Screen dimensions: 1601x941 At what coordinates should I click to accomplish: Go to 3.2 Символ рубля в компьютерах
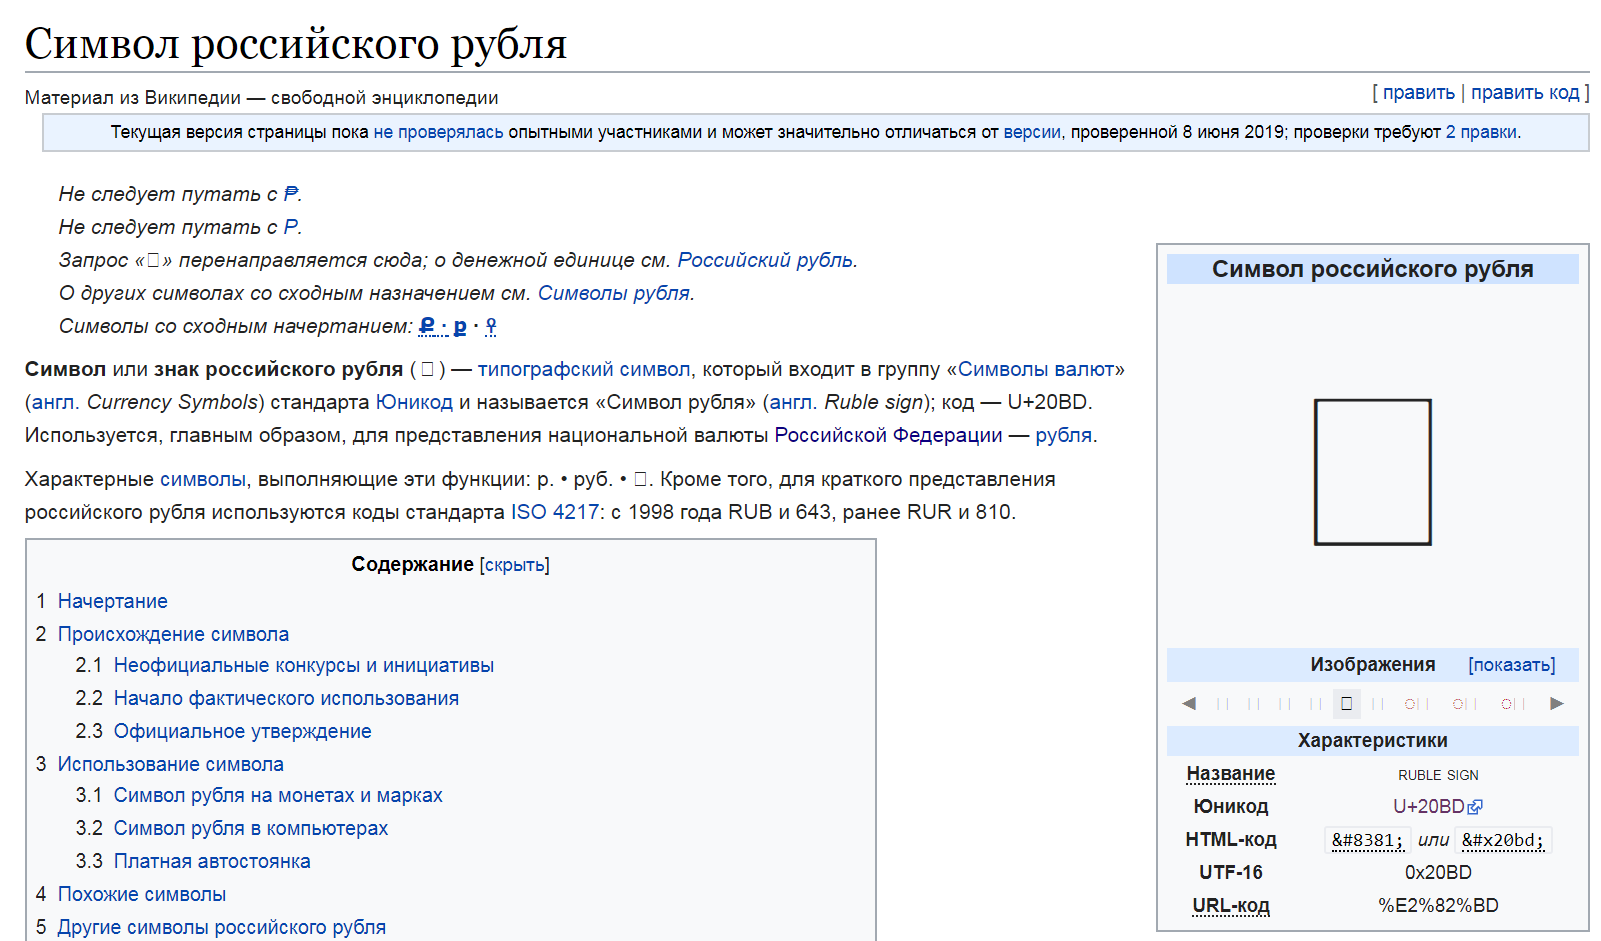(x=251, y=828)
